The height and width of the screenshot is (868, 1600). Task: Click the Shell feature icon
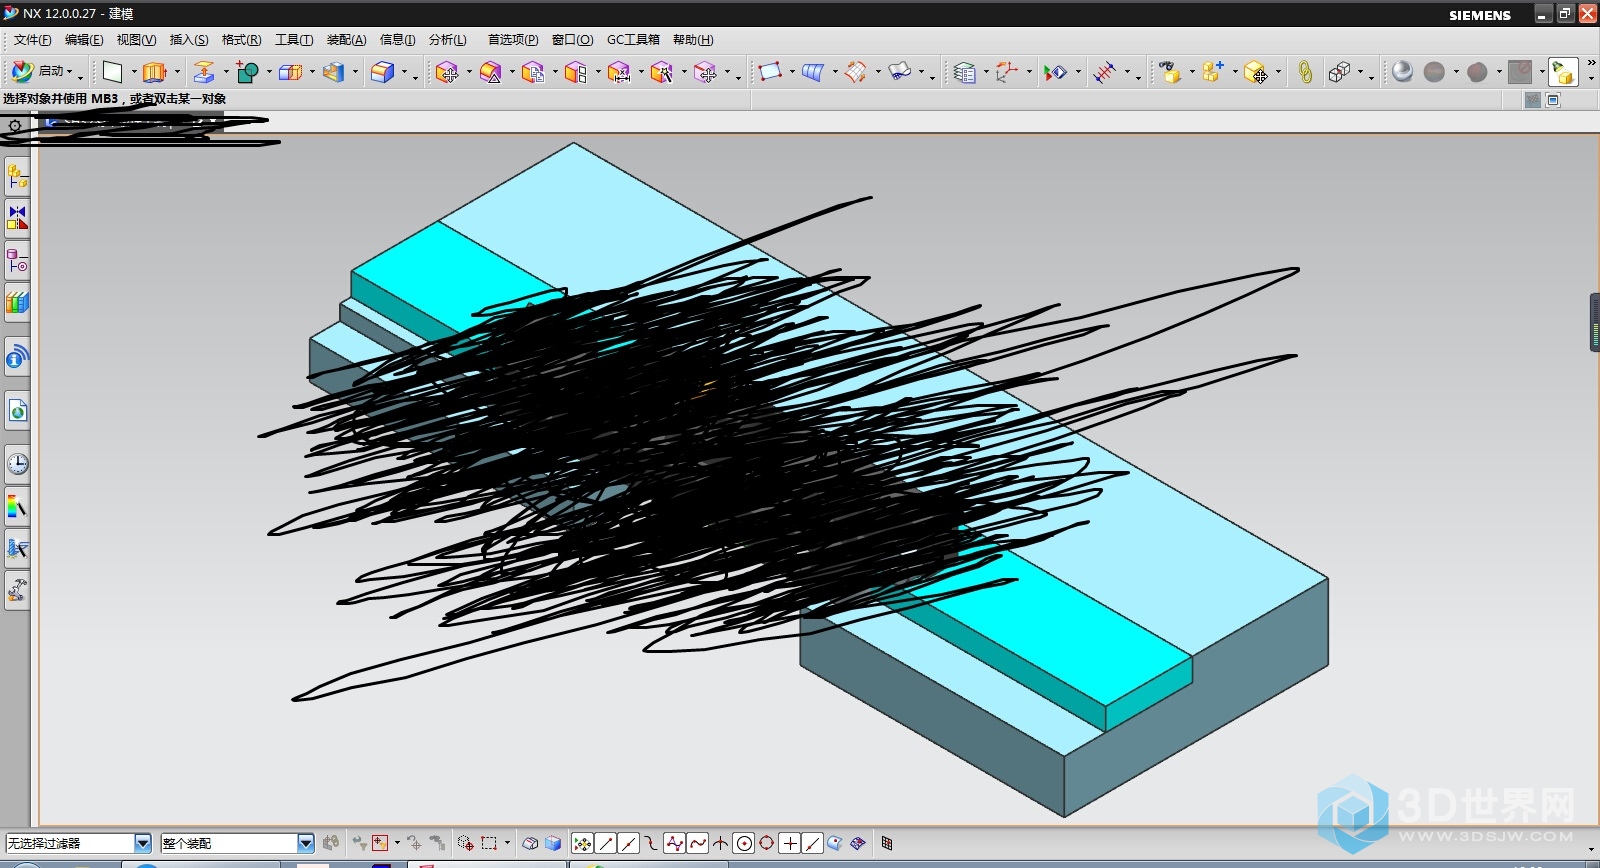(x=334, y=72)
